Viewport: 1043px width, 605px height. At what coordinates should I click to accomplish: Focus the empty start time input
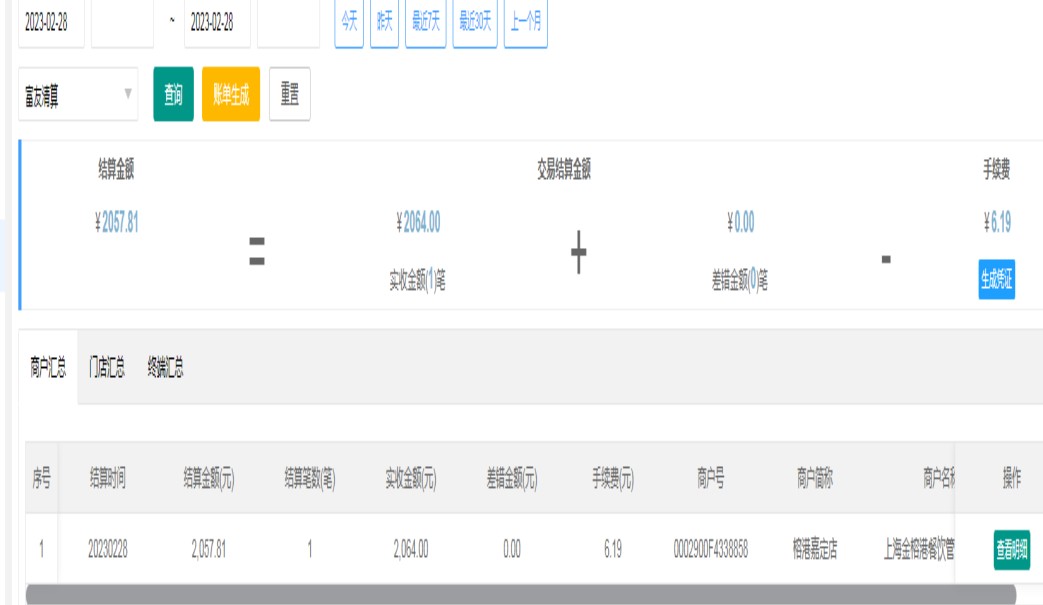pos(122,23)
